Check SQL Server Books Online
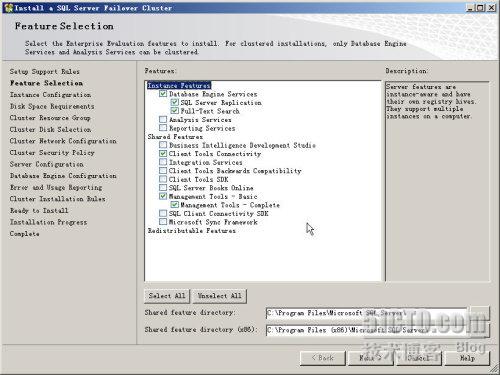The height and width of the screenshot is (375, 500). pyautogui.click(x=163, y=188)
